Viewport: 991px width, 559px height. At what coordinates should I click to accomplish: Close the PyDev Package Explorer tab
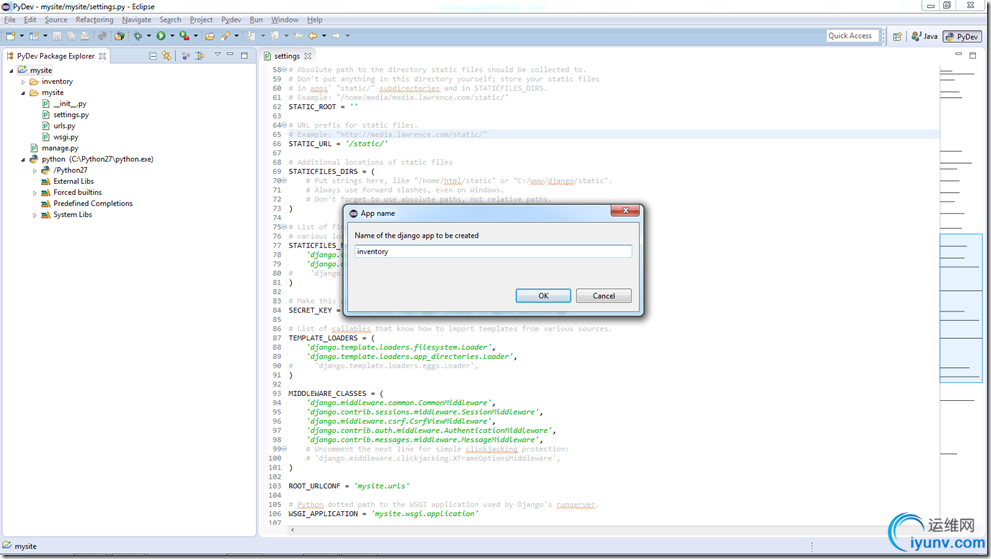coord(102,56)
